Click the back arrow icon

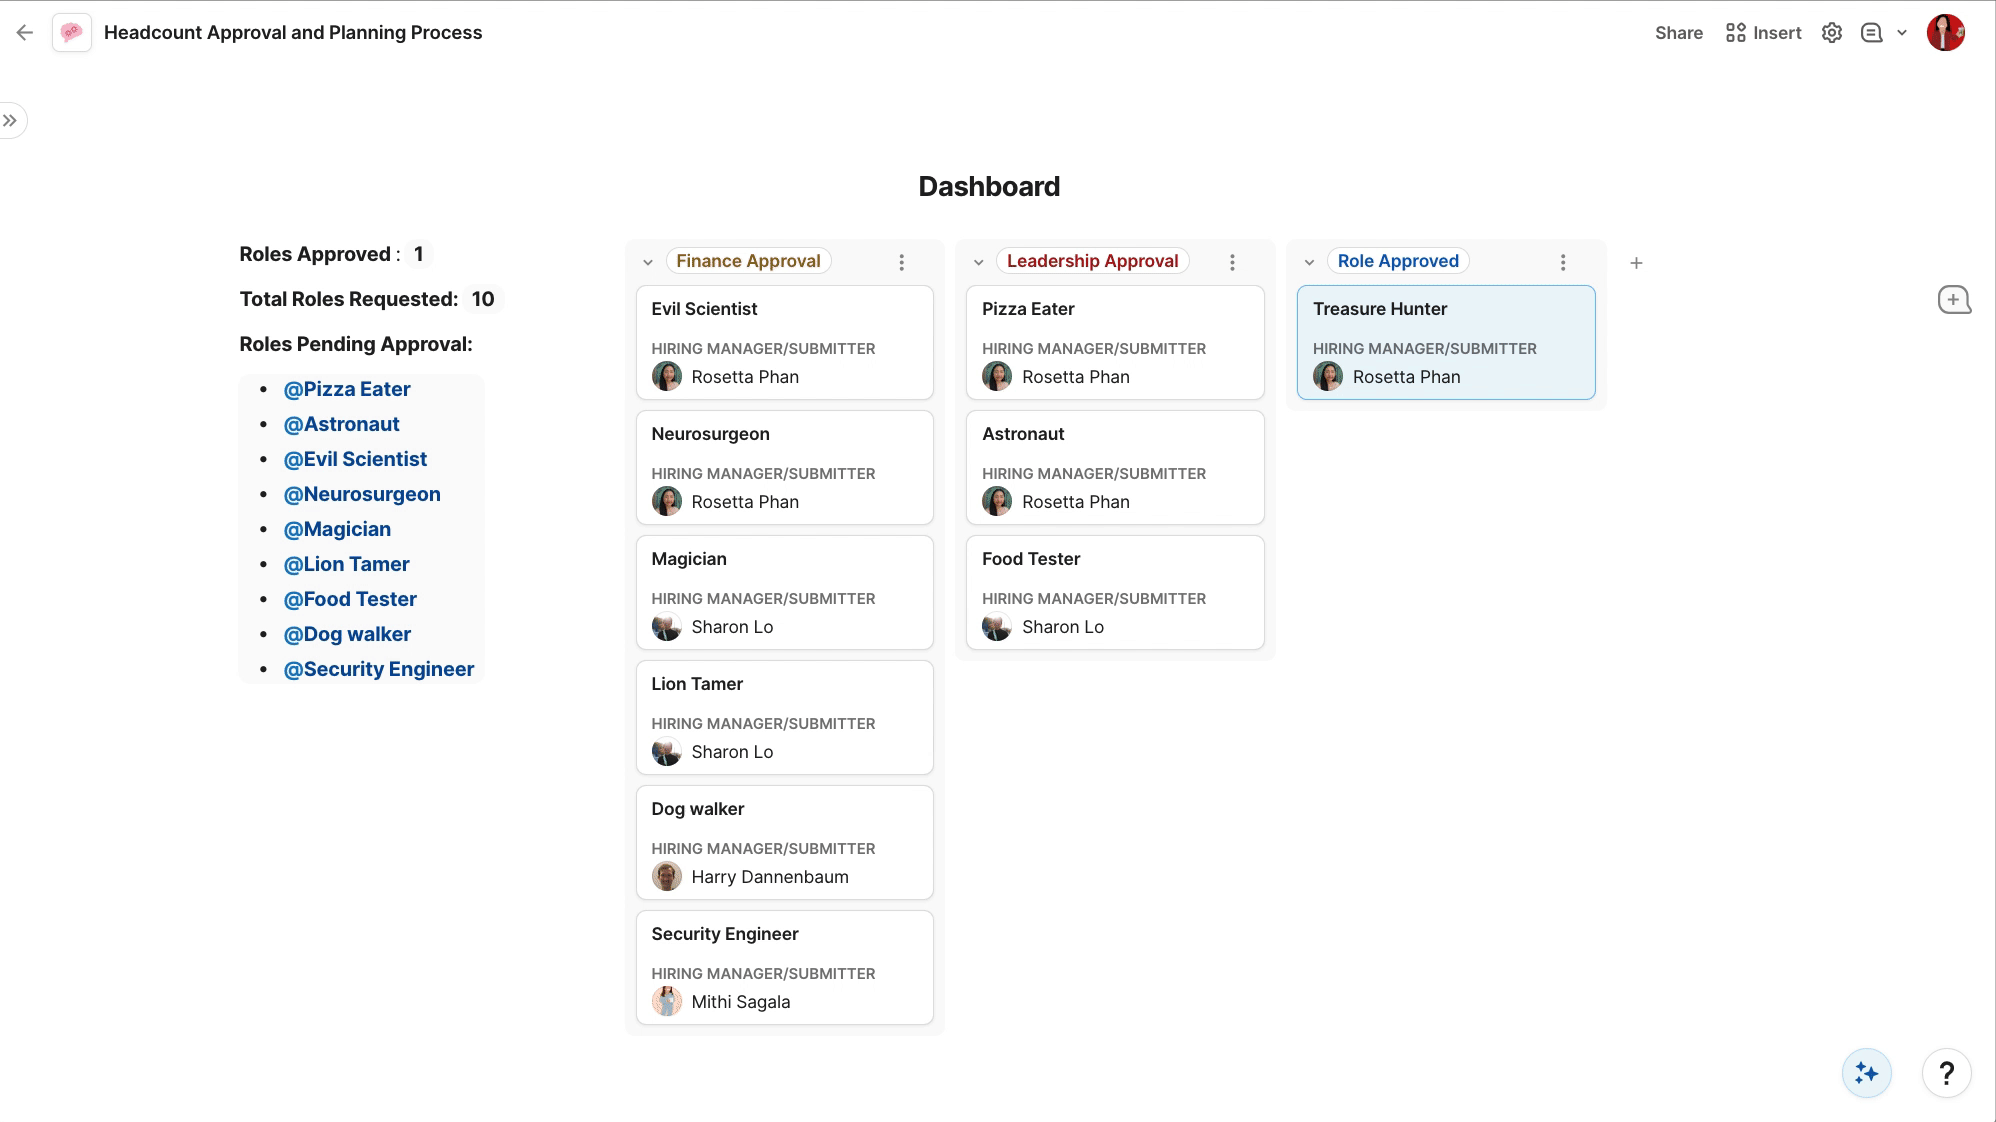(25, 33)
